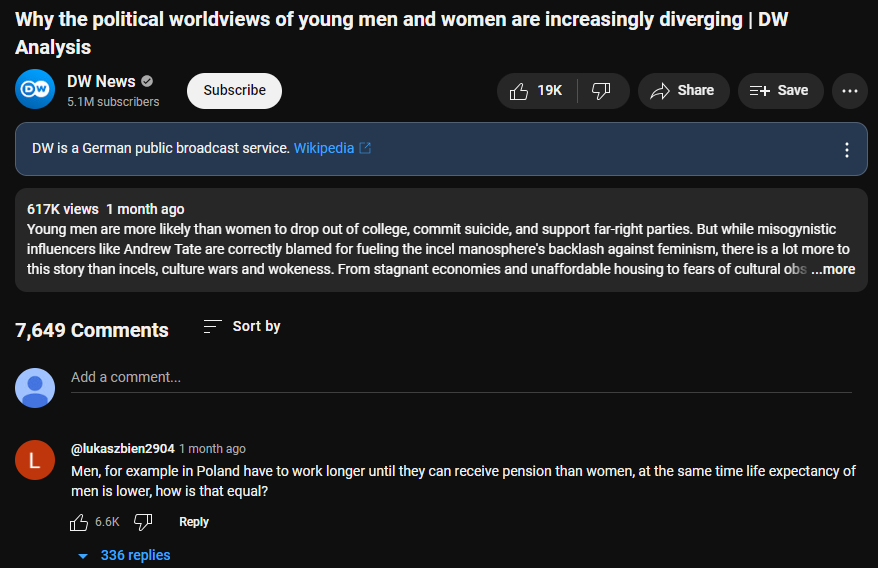878x568 pixels.
Task: Open the @lukaszbien2904 commenter avatar
Action: click(35, 460)
